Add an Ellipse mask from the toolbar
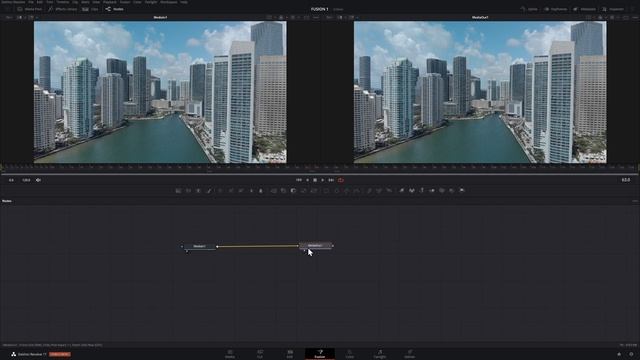 point(336,190)
